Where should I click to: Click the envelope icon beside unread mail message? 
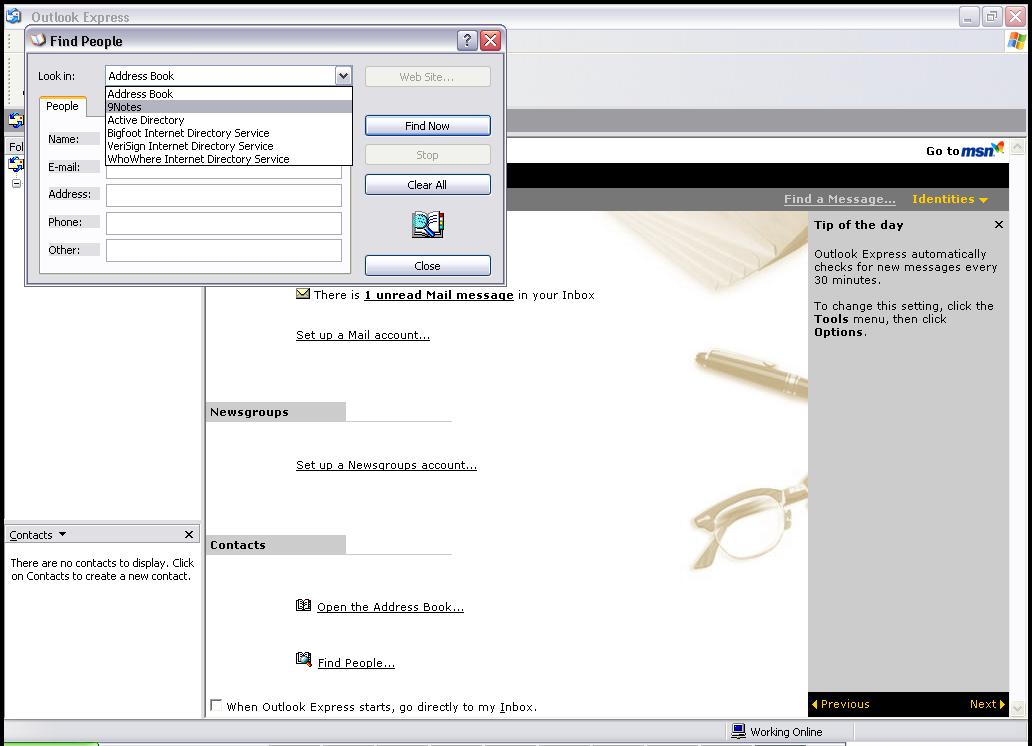(303, 294)
